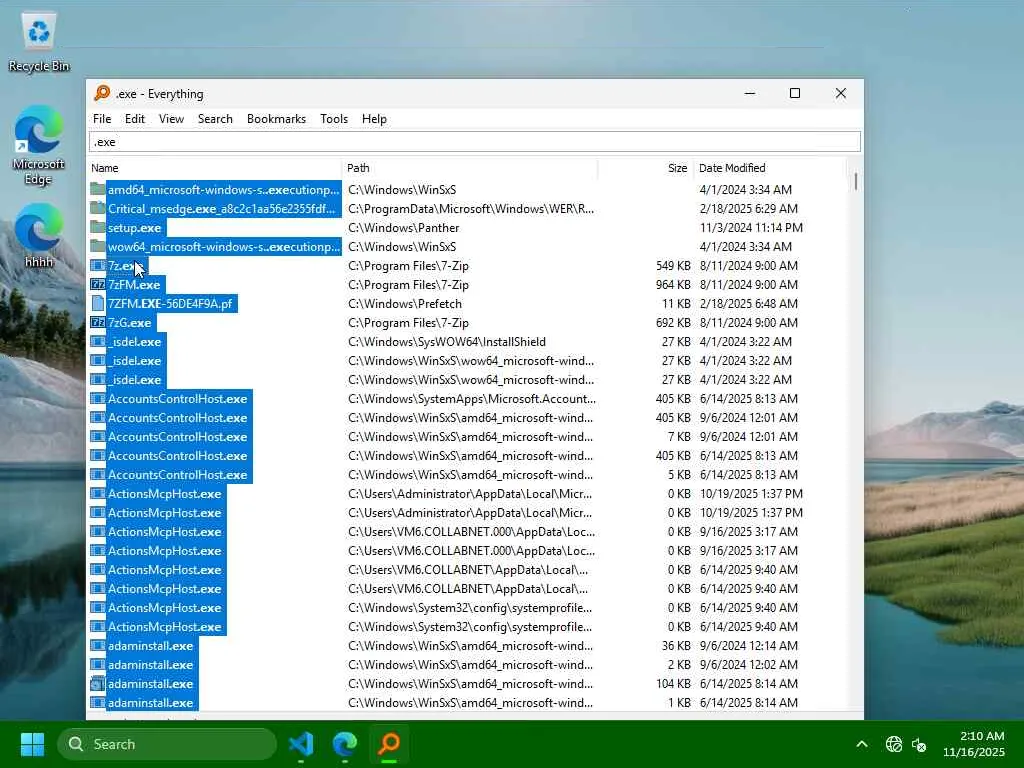The image size is (1024, 768).
Task: Click the C:\Windows\Panther path cell
Action: 404,227
